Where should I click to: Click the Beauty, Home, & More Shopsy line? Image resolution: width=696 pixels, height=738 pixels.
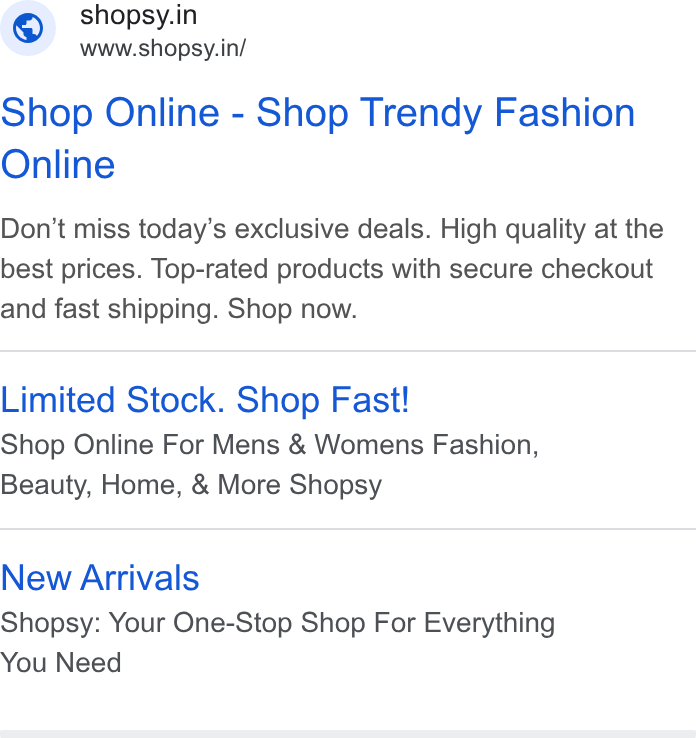pyautogui.click(x=191, y=485)
